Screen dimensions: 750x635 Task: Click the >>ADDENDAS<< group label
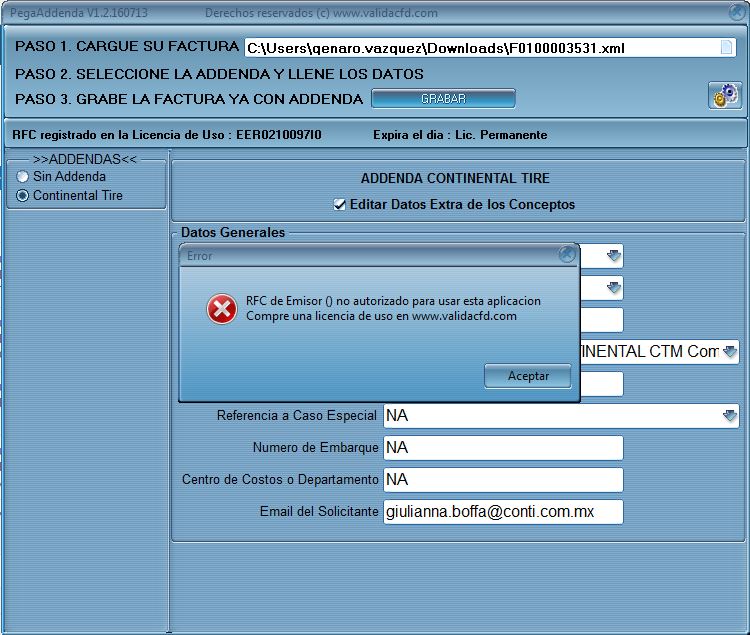coord(85,159)
